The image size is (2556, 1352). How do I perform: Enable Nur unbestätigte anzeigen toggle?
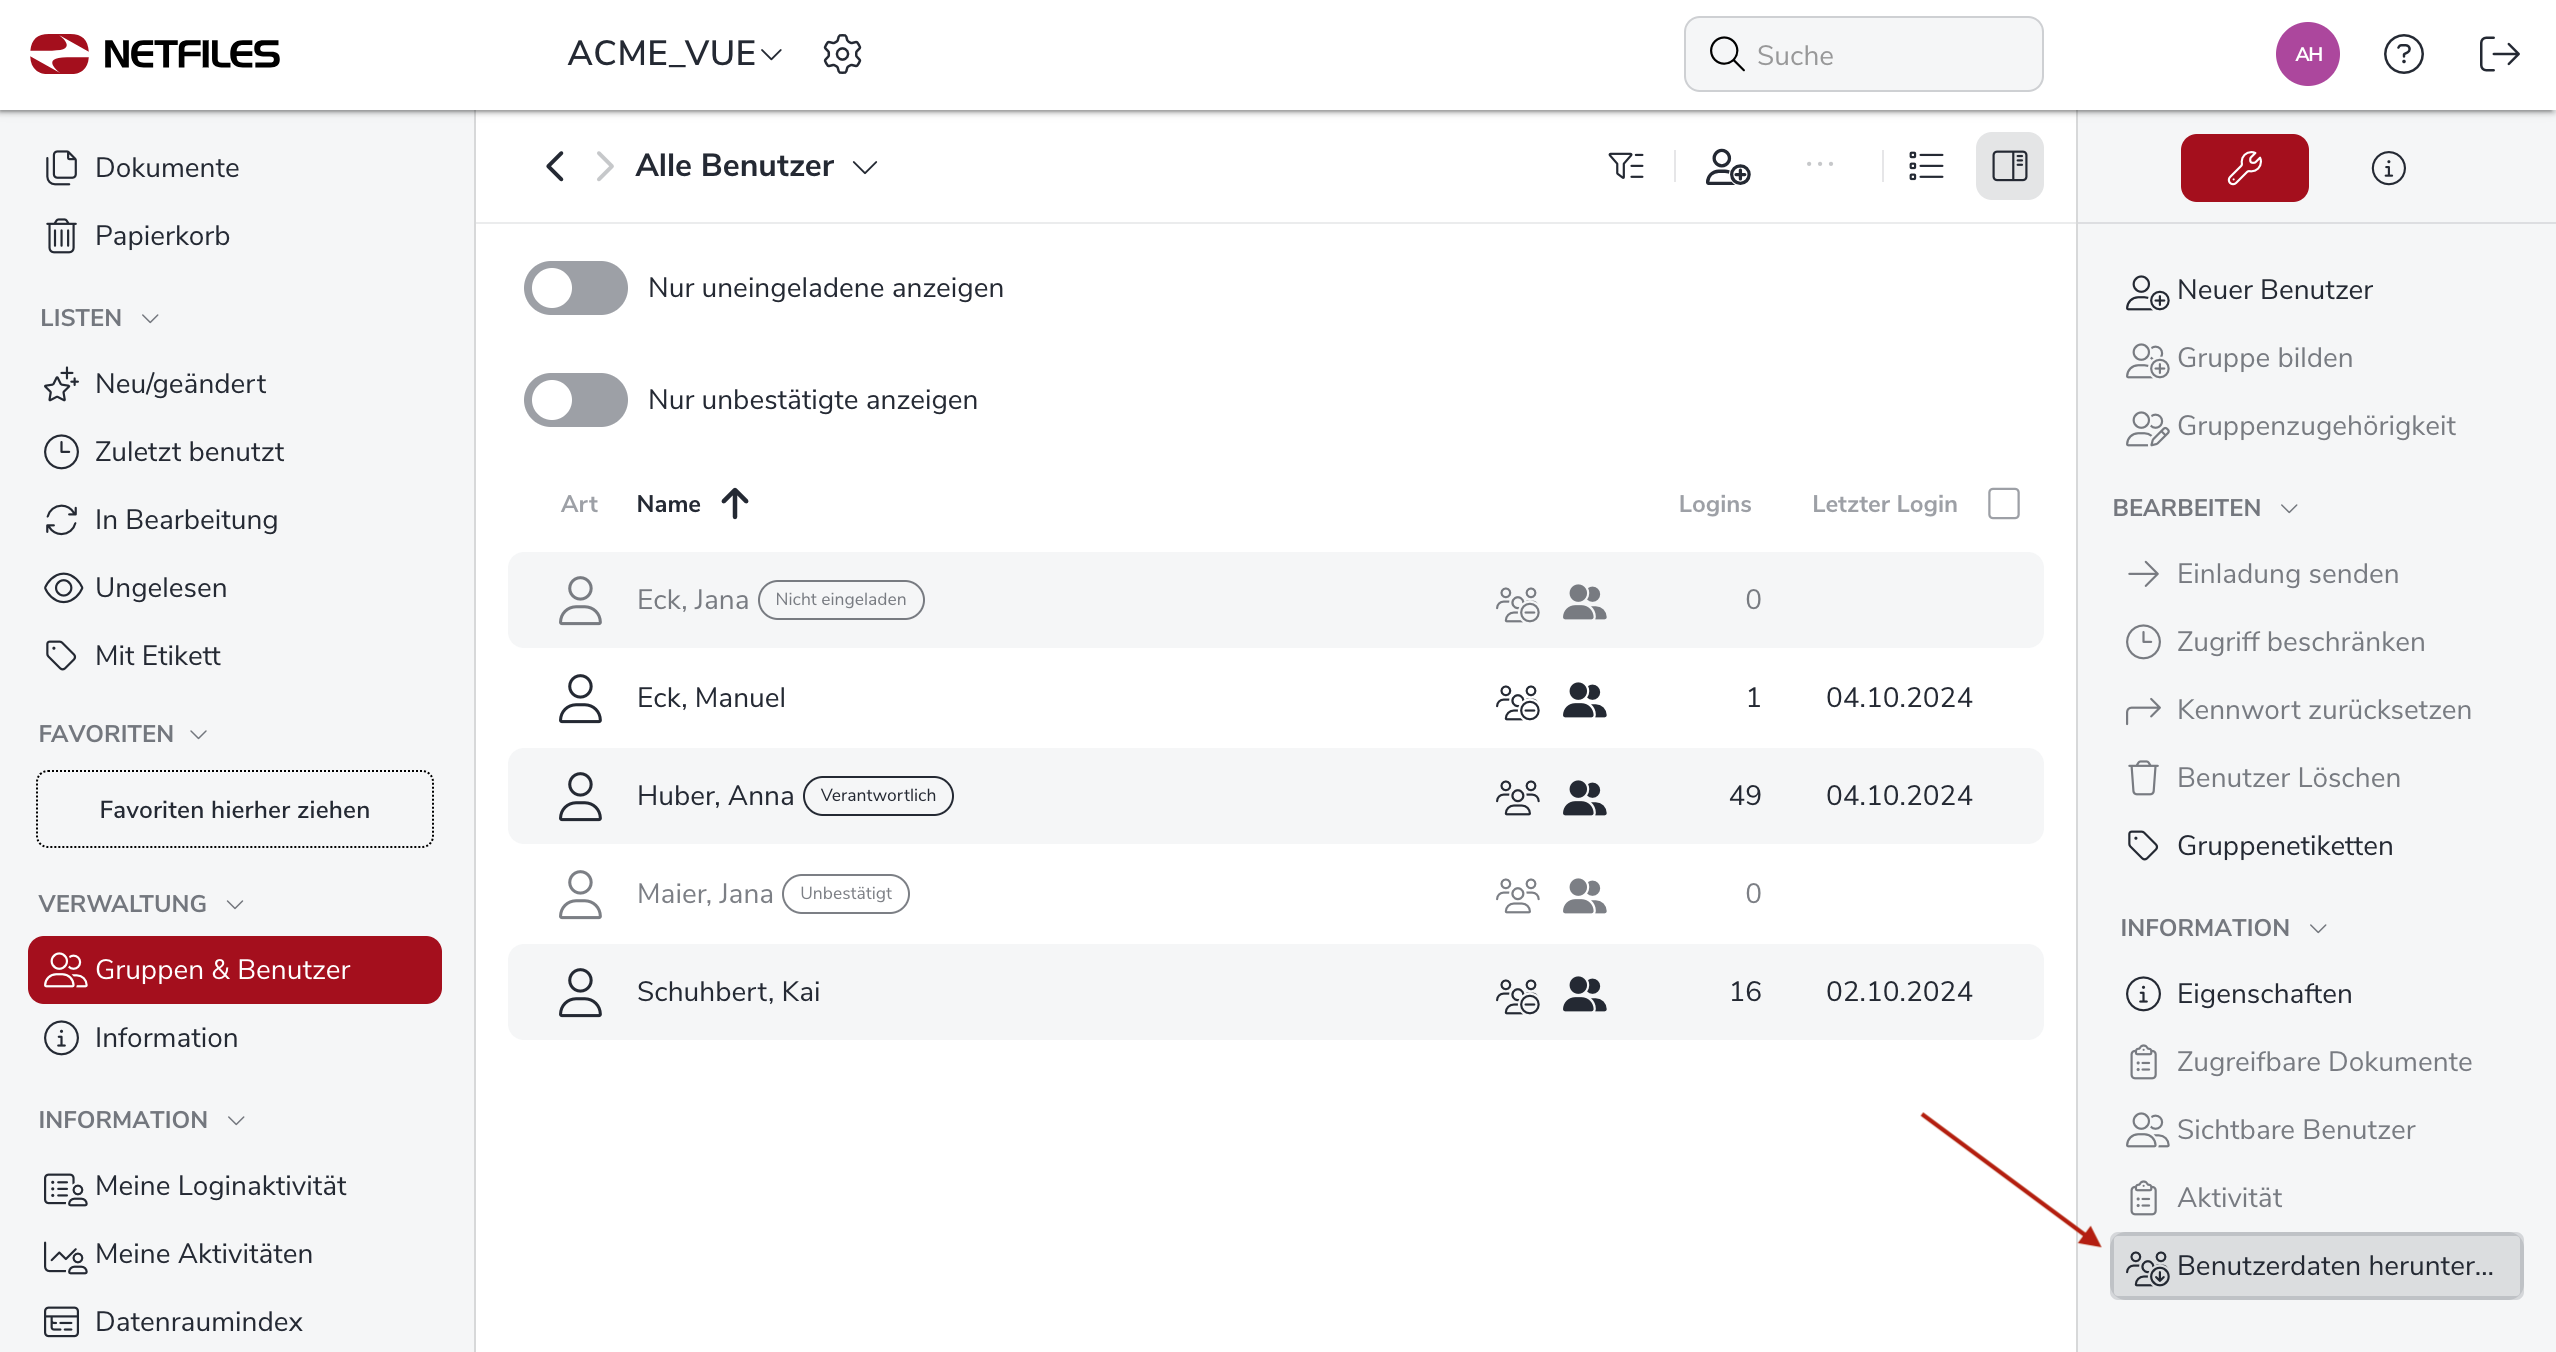575,400
